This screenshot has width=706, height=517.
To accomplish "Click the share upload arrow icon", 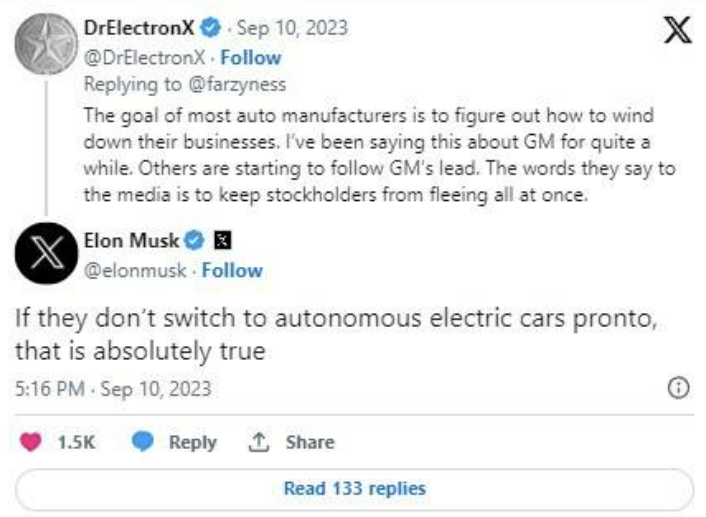I will (x=258, y=442).
